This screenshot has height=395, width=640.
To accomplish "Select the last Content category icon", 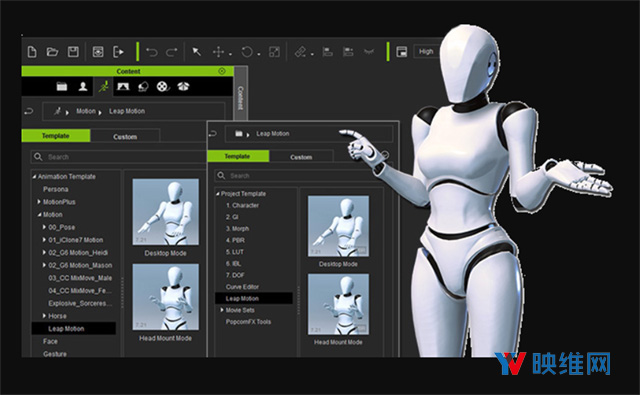I will tap(183, 87).
